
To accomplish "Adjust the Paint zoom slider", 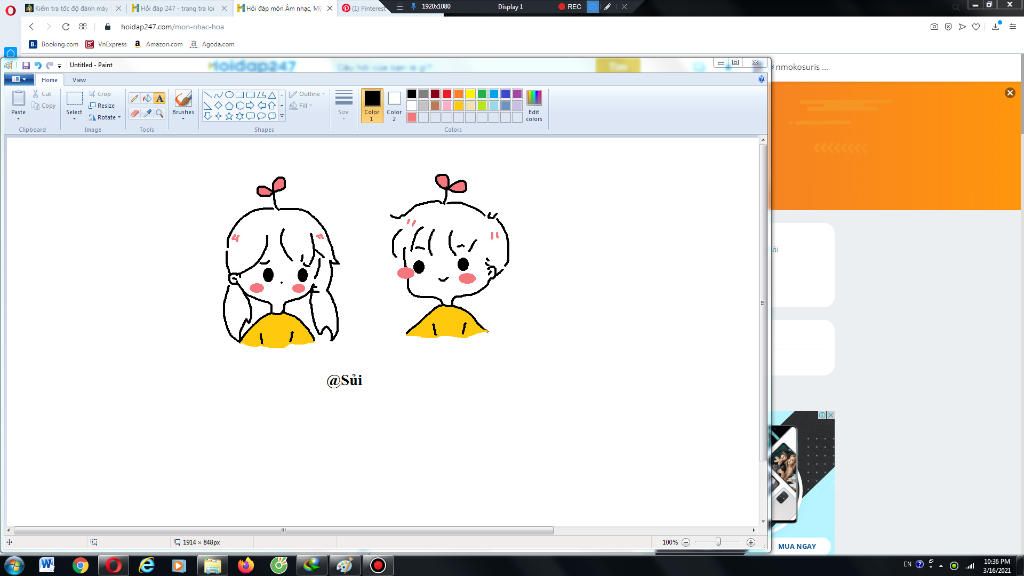I will point(718,542).
